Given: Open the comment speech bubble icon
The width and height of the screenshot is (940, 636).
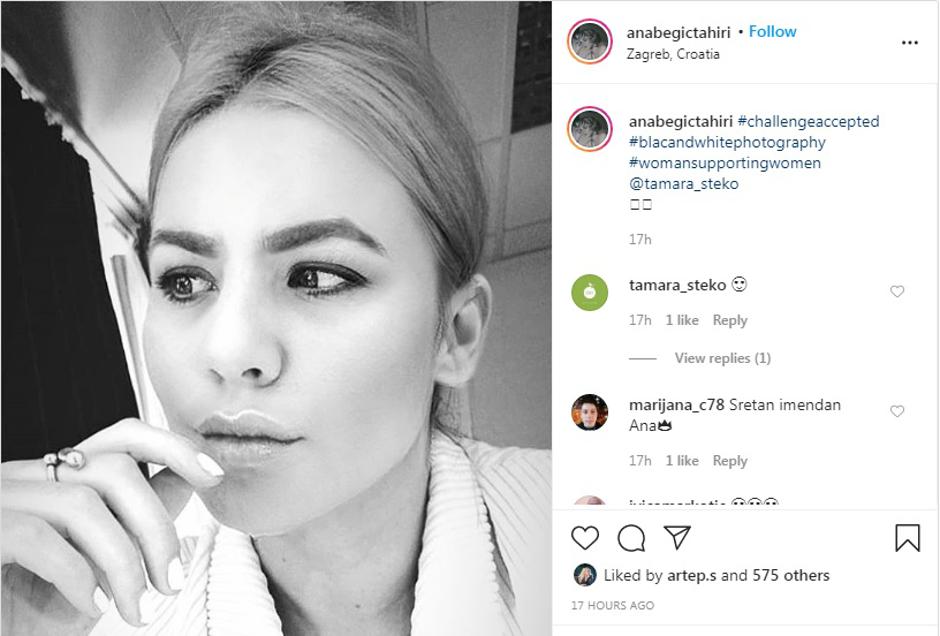Looking at the screenshot, I should tap(631, 538).
